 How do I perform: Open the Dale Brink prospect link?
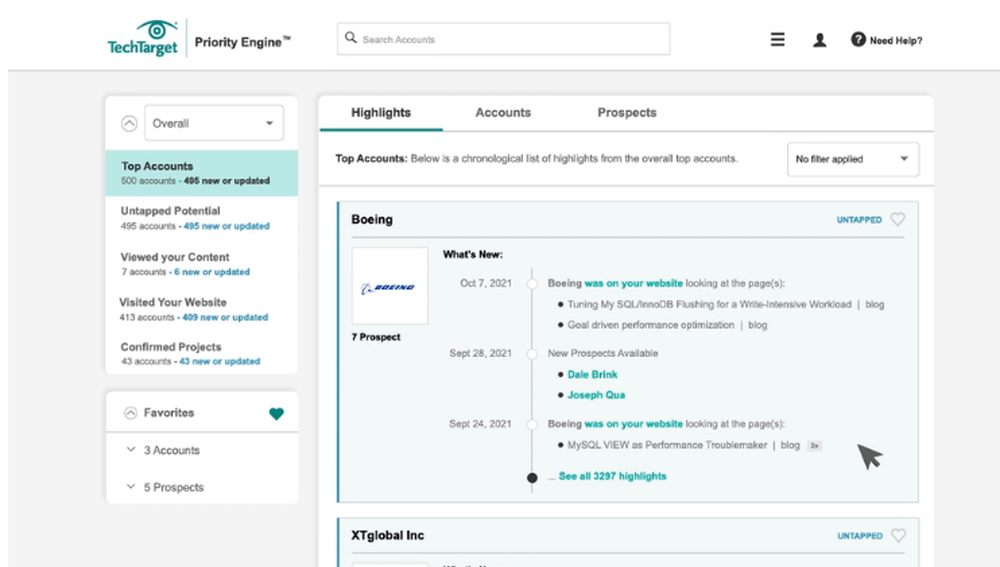coord(592,374)
